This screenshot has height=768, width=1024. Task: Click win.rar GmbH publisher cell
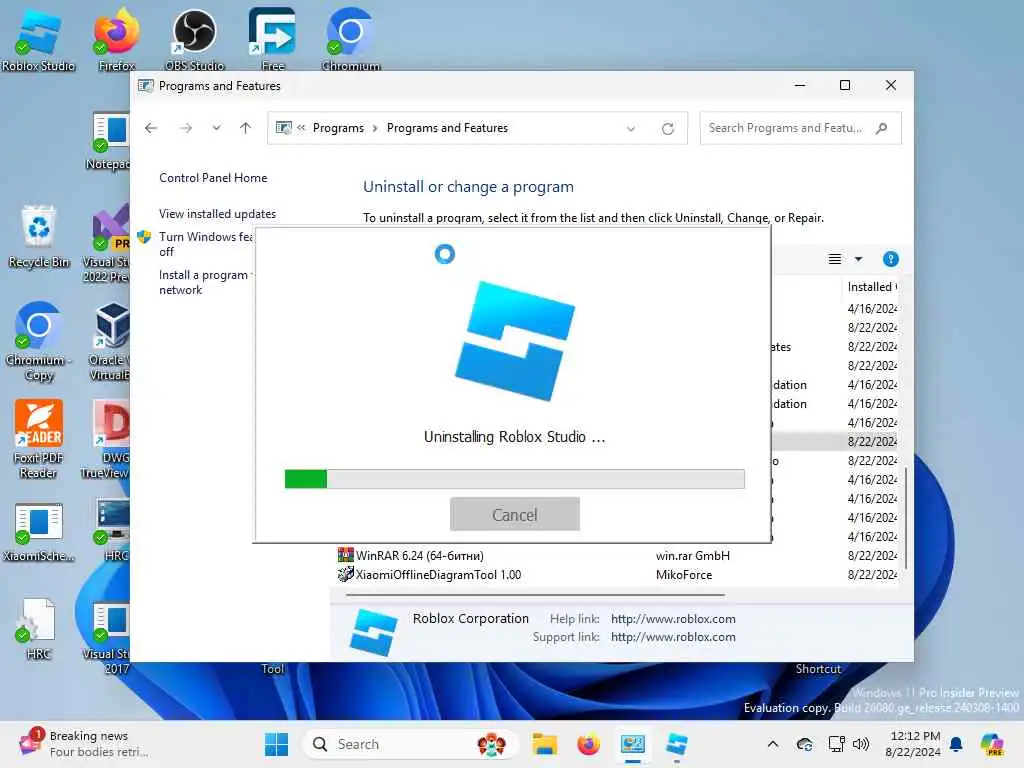click(693, 555)
